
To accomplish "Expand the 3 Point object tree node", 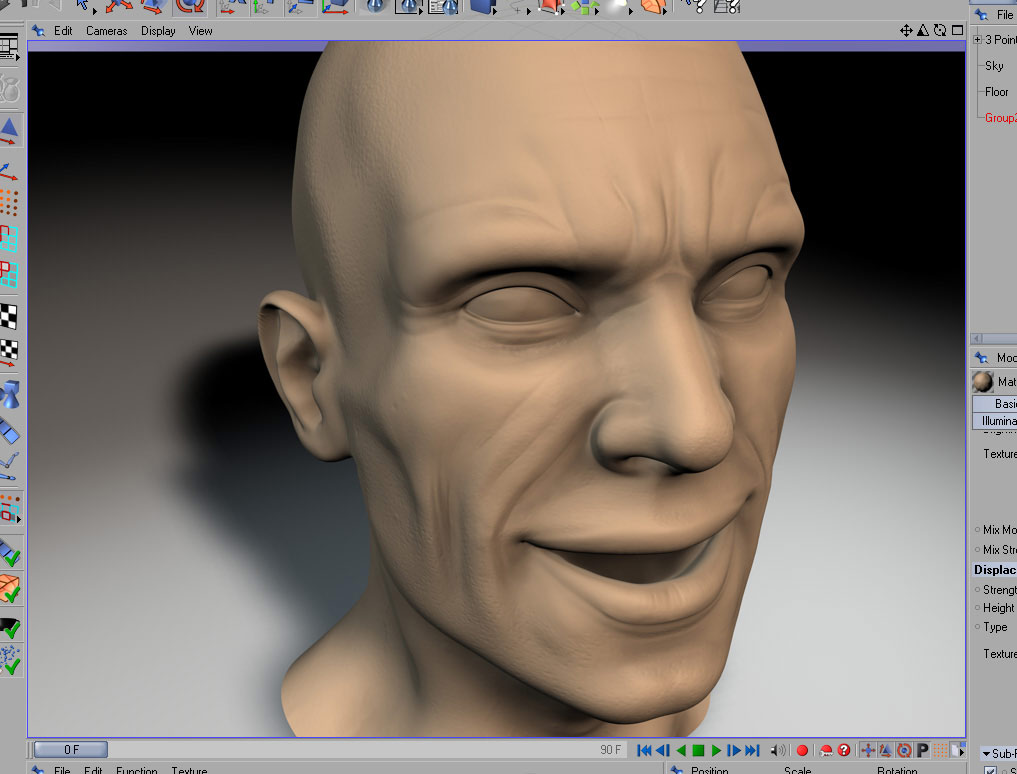I will (x=977, y=40).
